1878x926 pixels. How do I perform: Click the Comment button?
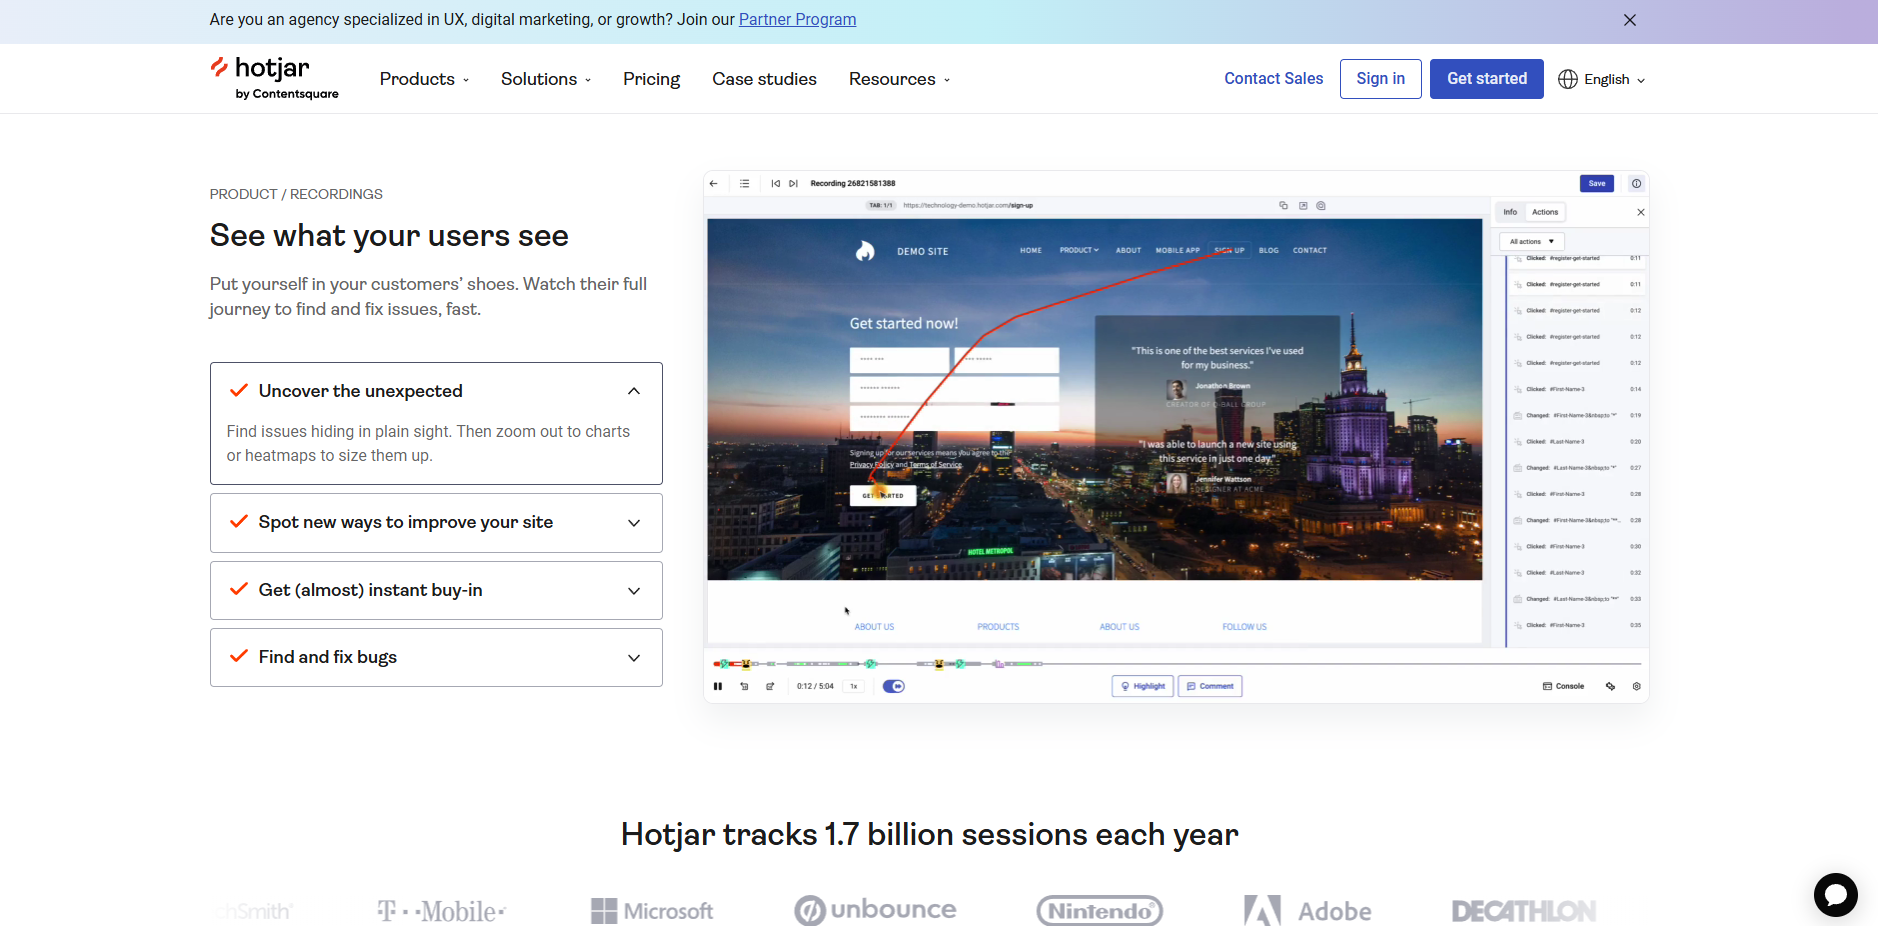(1210, 686)
